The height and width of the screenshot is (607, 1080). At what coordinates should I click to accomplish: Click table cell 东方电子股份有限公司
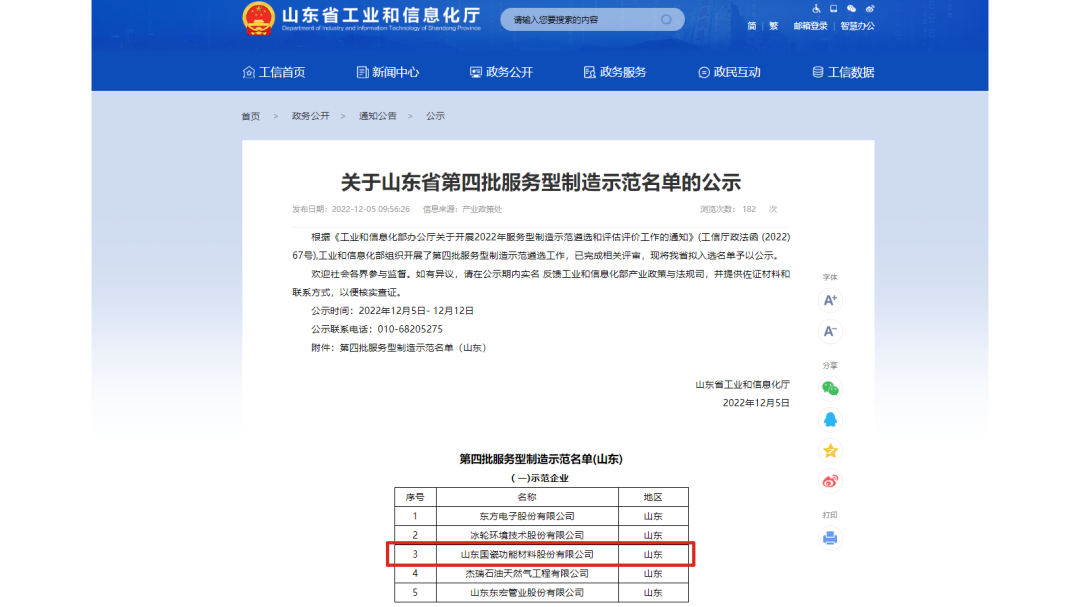tap(527, 516)
